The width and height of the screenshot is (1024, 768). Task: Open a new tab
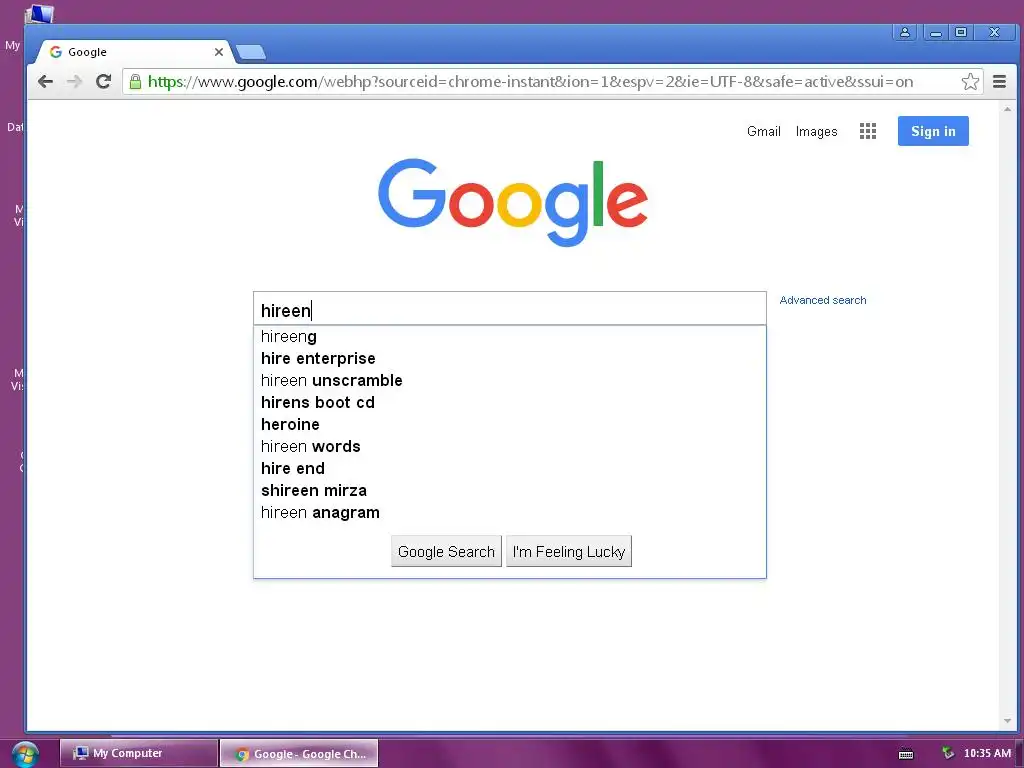coord(251,52)
